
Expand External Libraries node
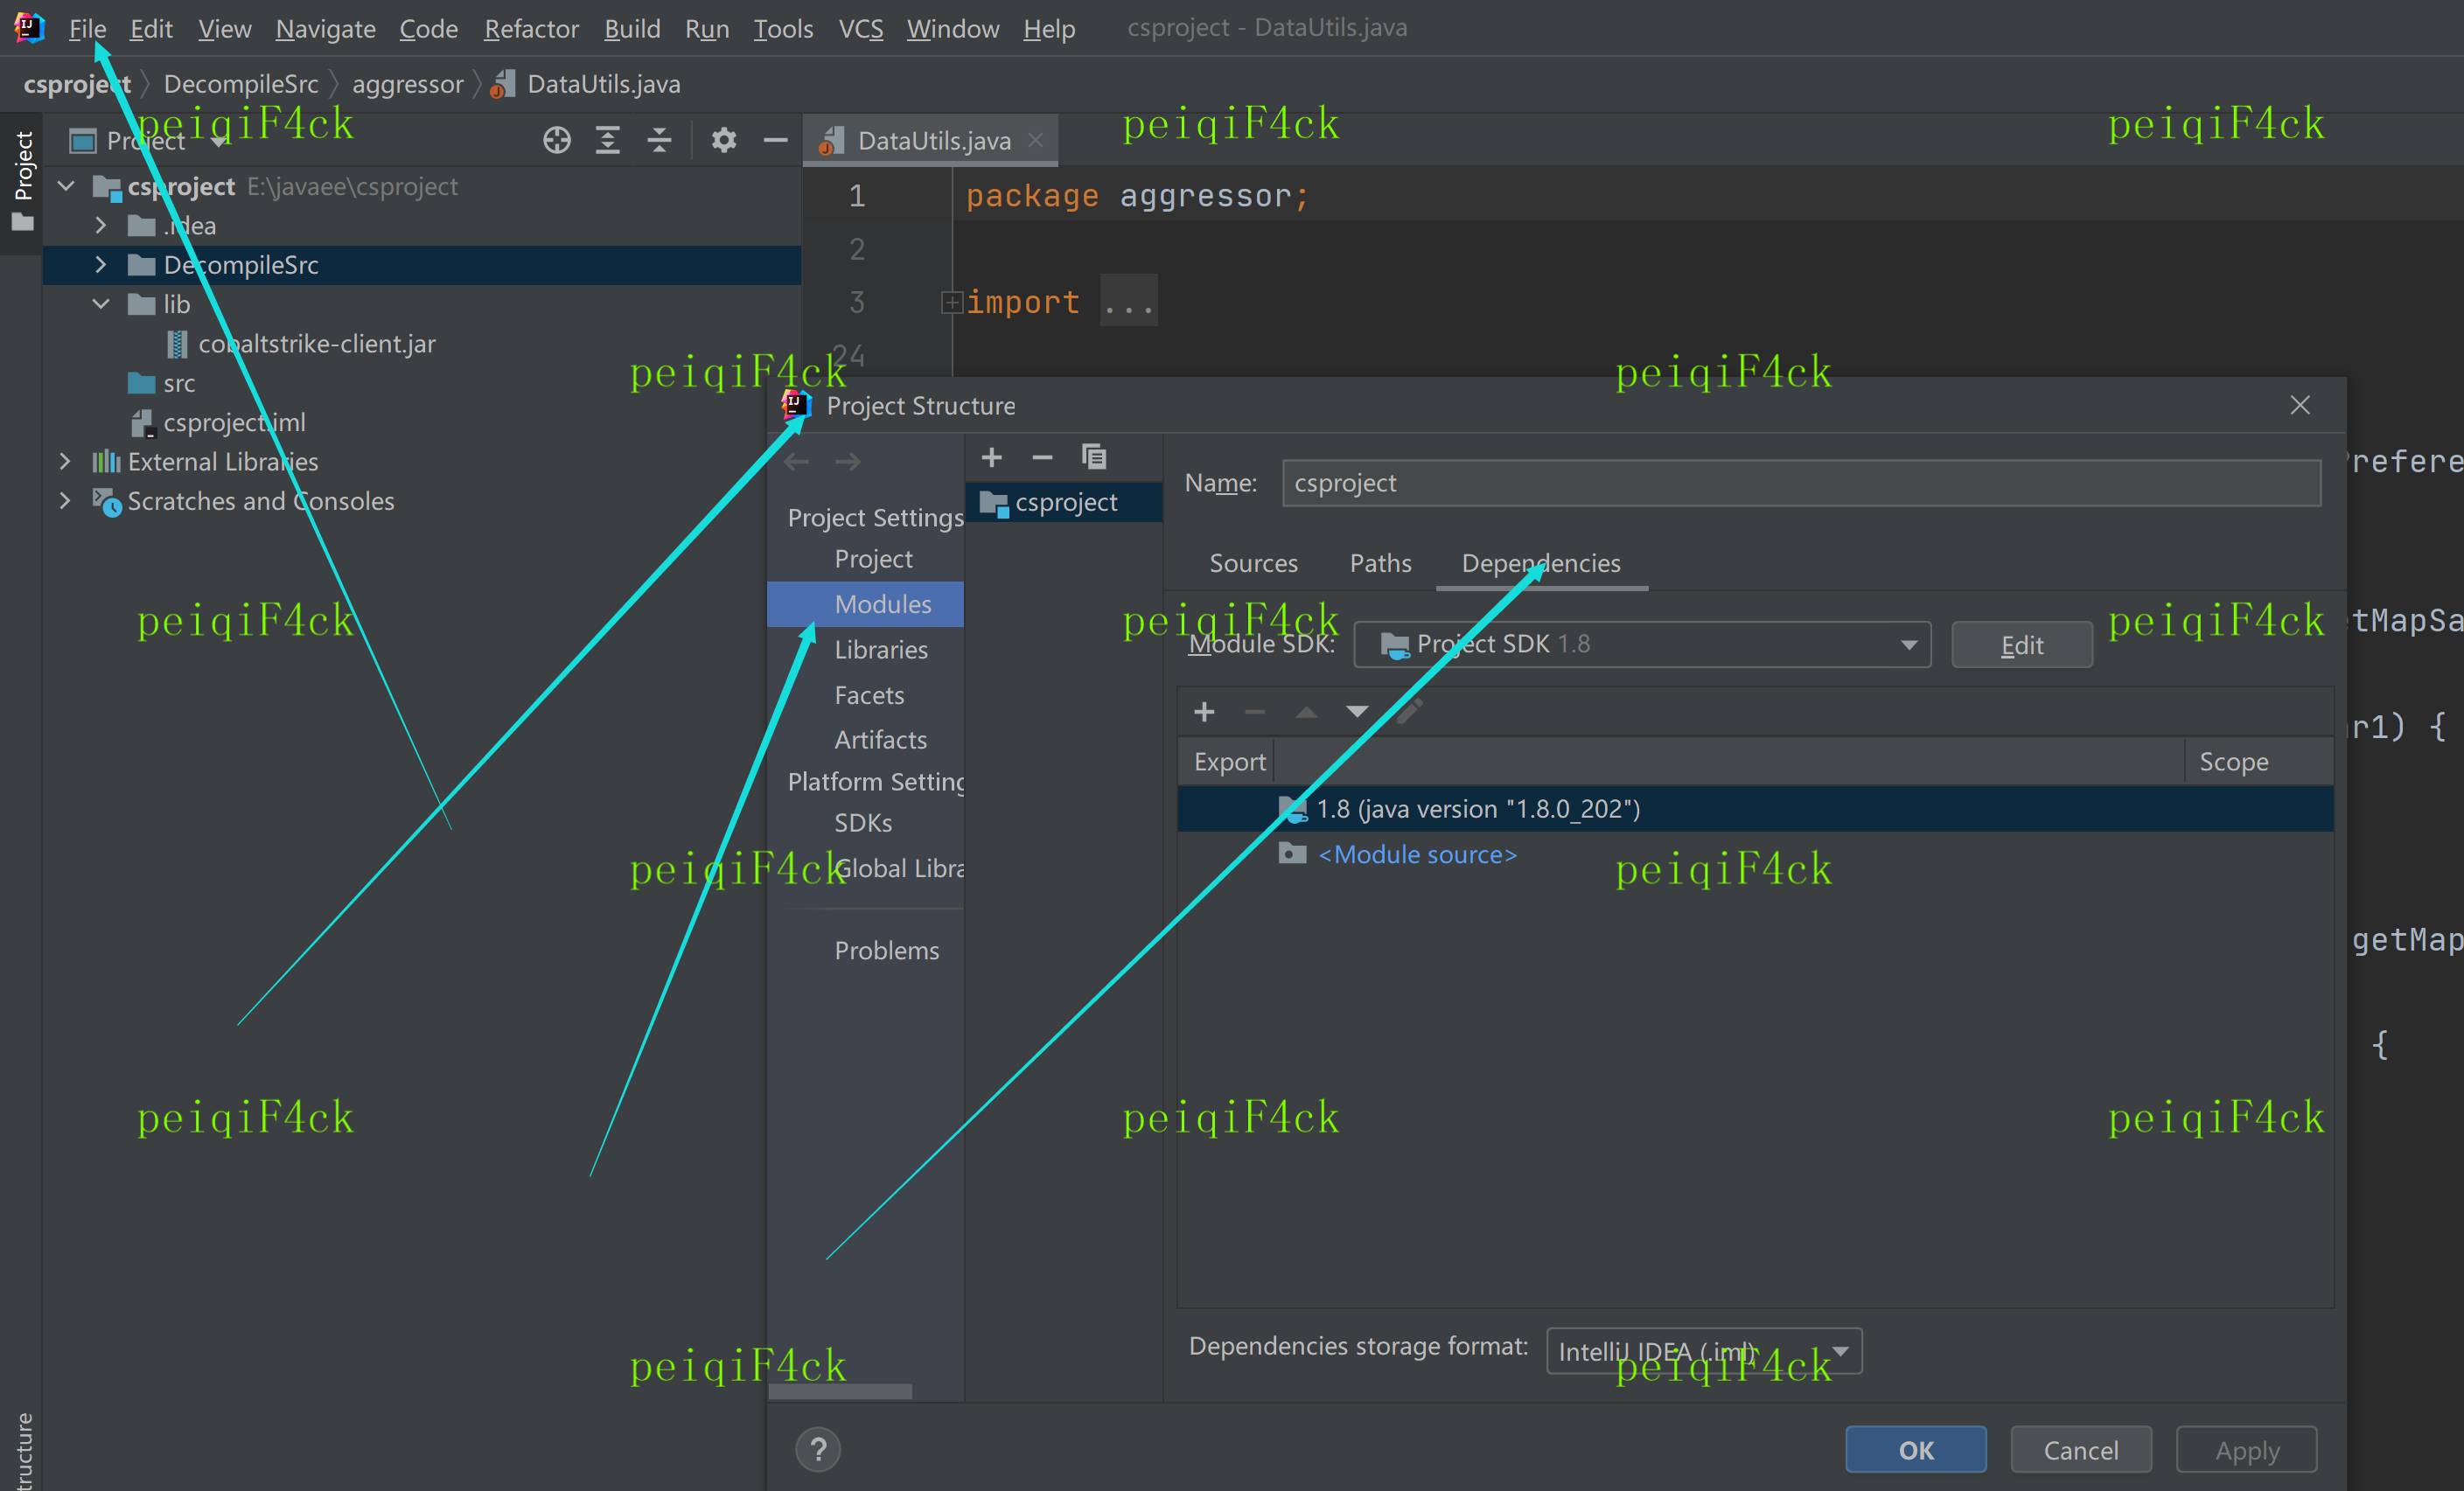[66, 462]
